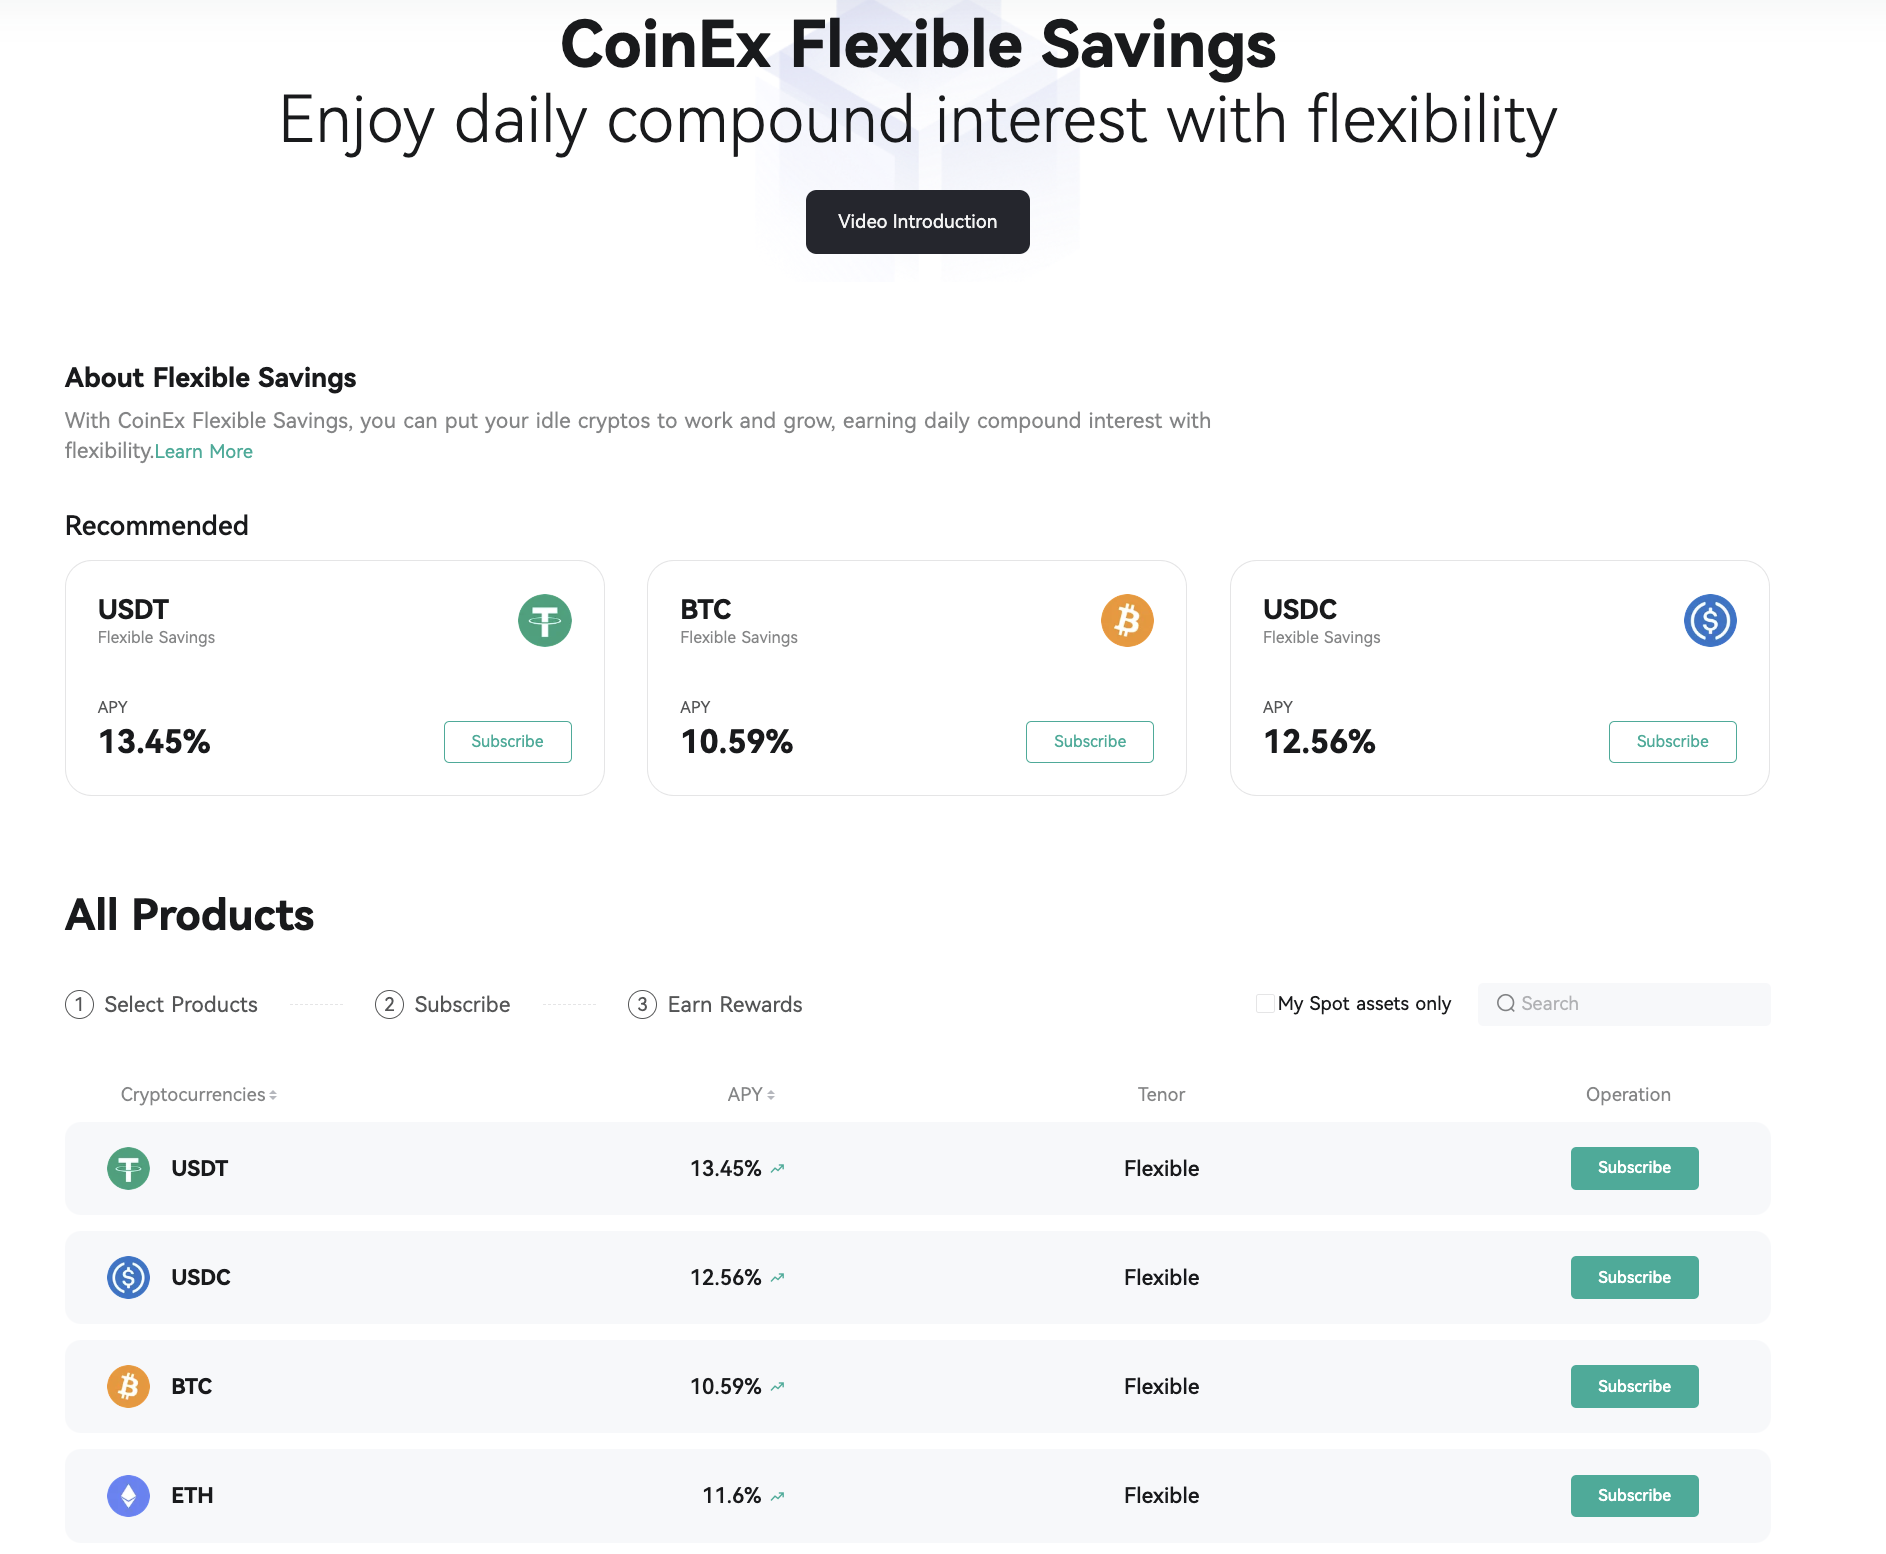
Task: Click the trend arrow icon beside 13.45% APY
Action: click(x=778, y=1168)
